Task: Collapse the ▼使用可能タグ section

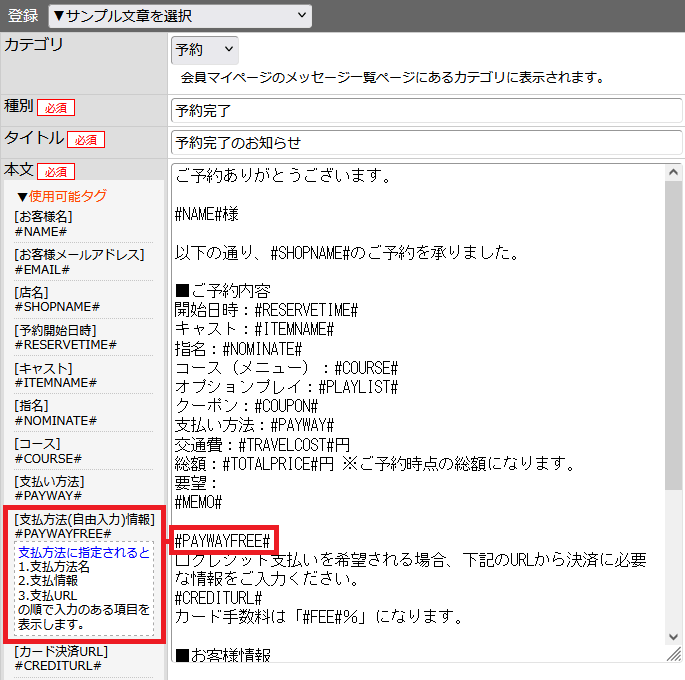Action: click(x=62, y=196)
